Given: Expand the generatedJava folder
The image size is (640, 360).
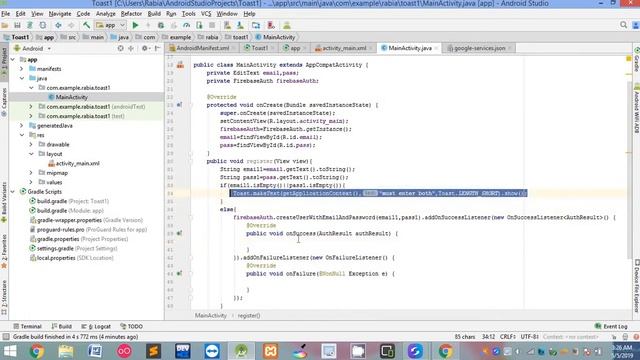Looking at the screenshot, I should (x=22, y=126).
